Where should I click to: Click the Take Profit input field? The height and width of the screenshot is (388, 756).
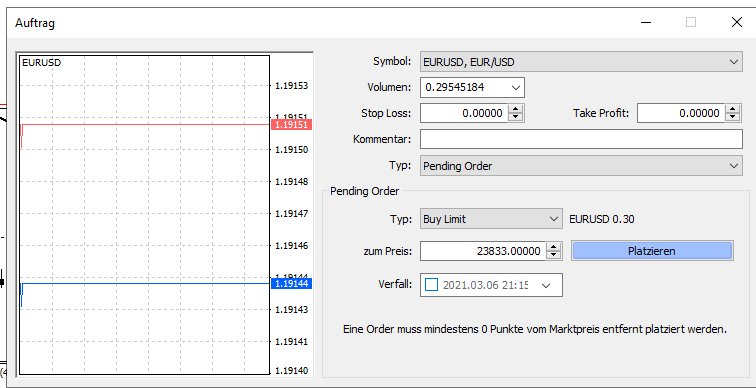(x=681, y=113)
